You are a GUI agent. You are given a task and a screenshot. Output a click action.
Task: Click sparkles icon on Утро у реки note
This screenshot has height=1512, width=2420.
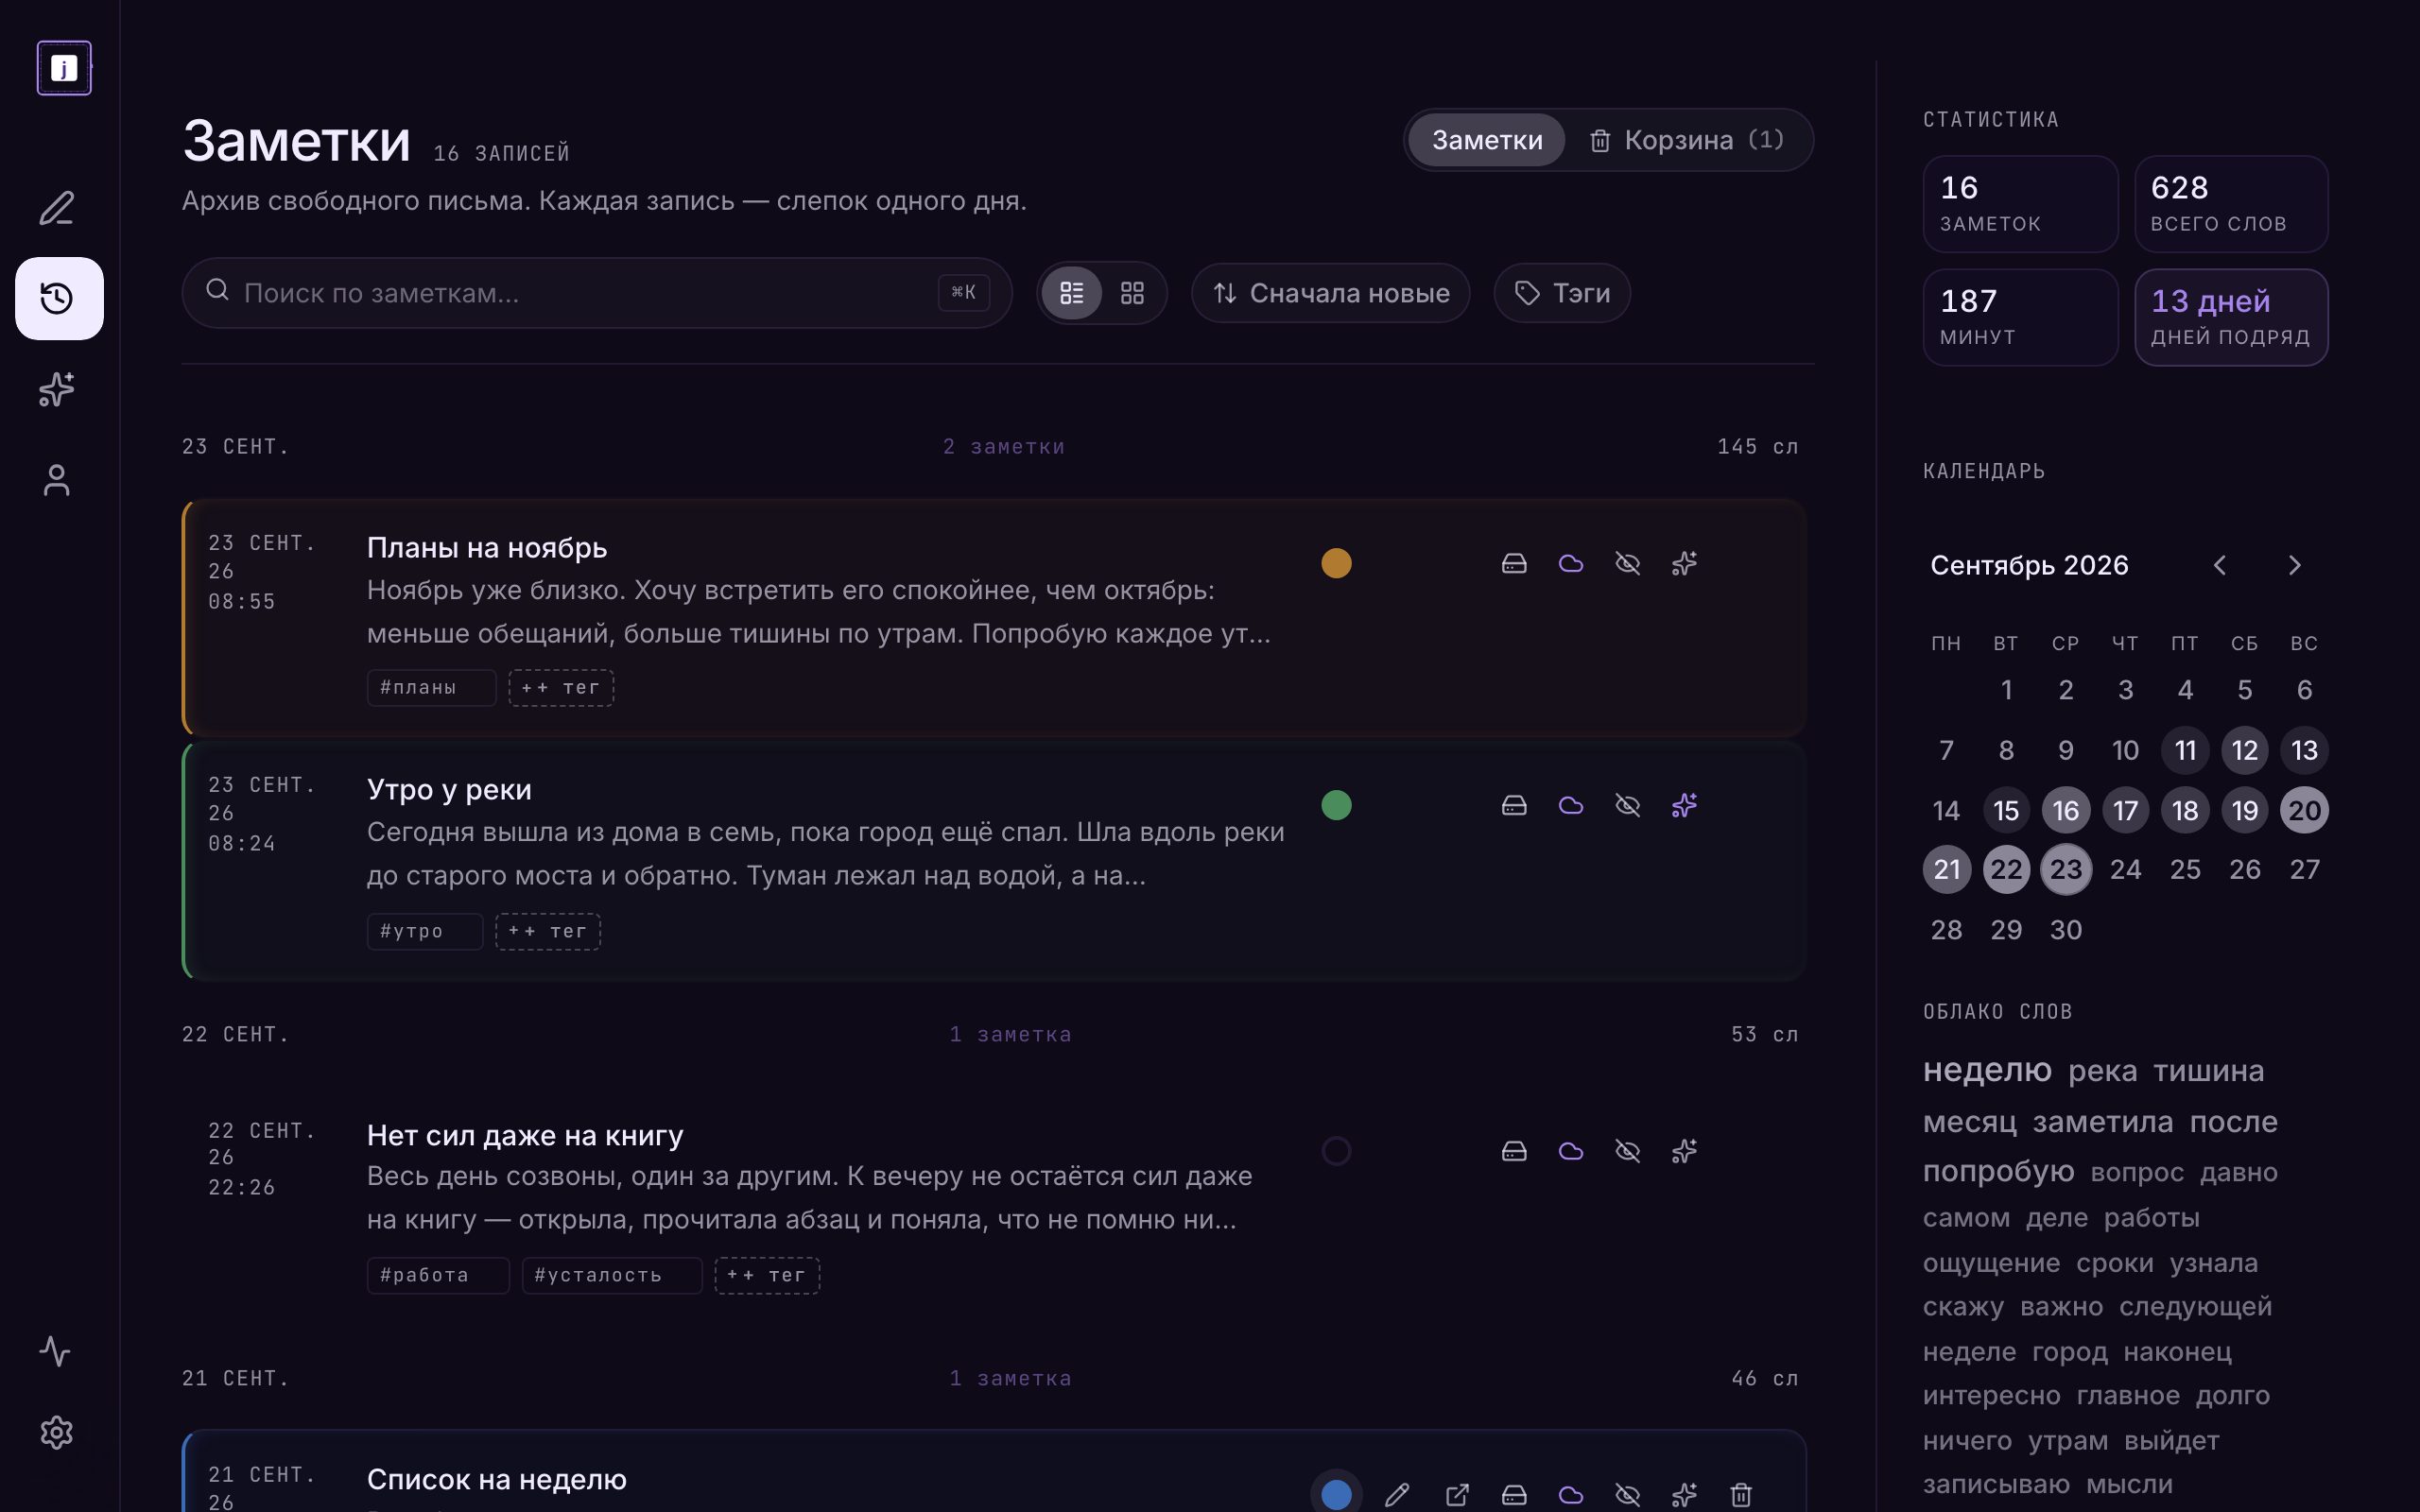click(x=1684, y=805)
